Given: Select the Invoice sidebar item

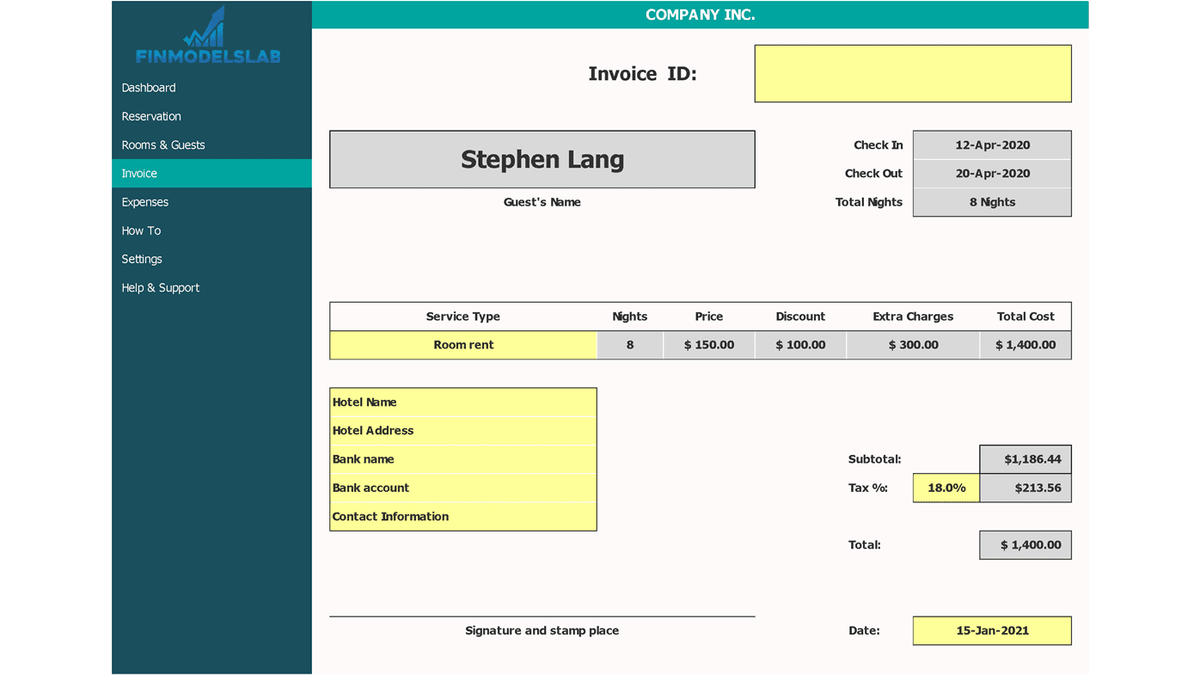Looking at the screenshot, I should tap(211, 173).
